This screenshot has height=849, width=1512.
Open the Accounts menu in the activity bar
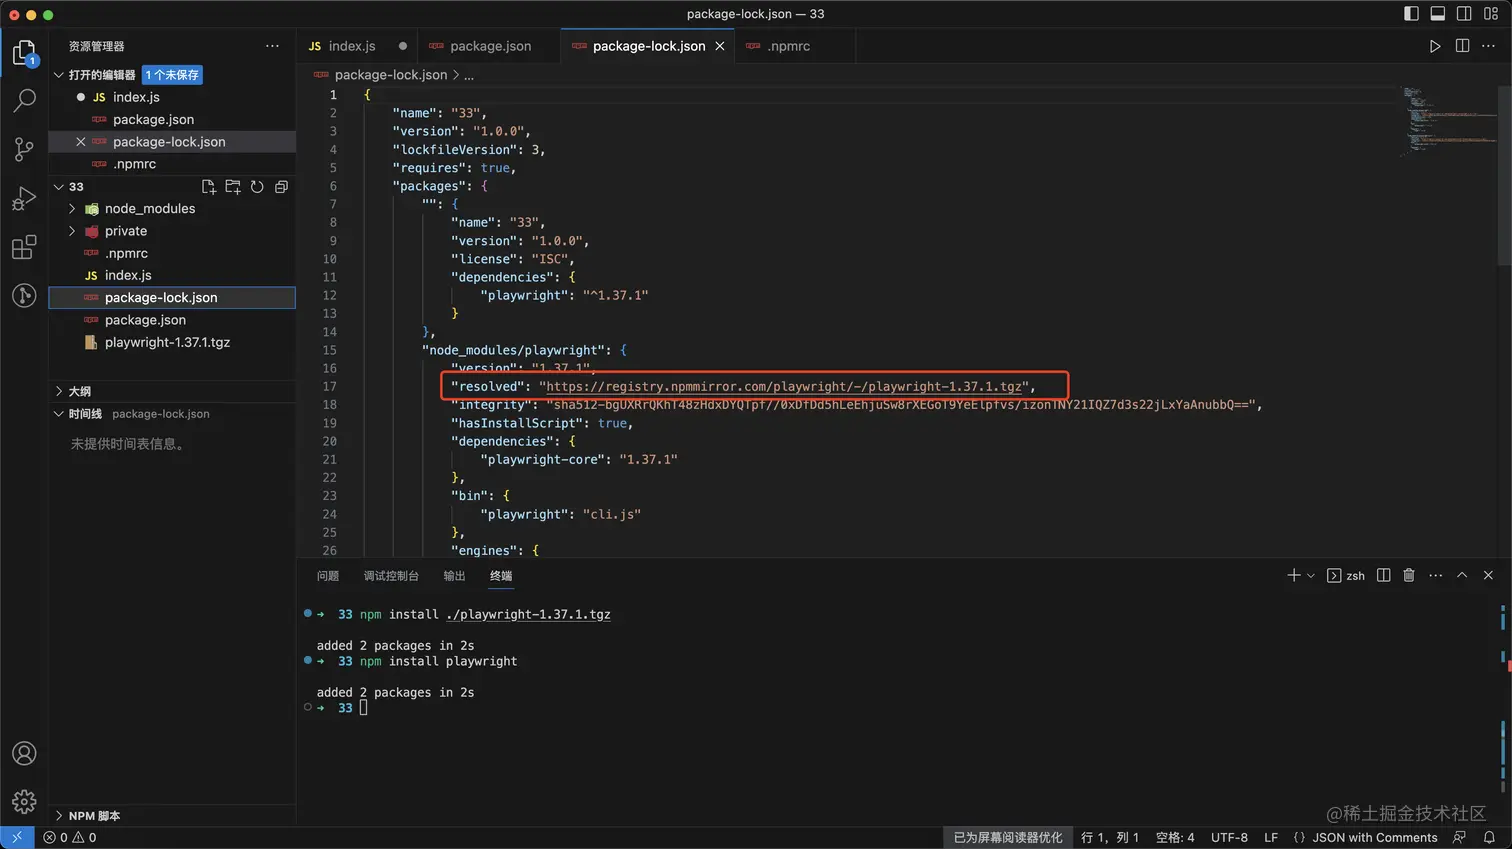click(x=24, y=753)
